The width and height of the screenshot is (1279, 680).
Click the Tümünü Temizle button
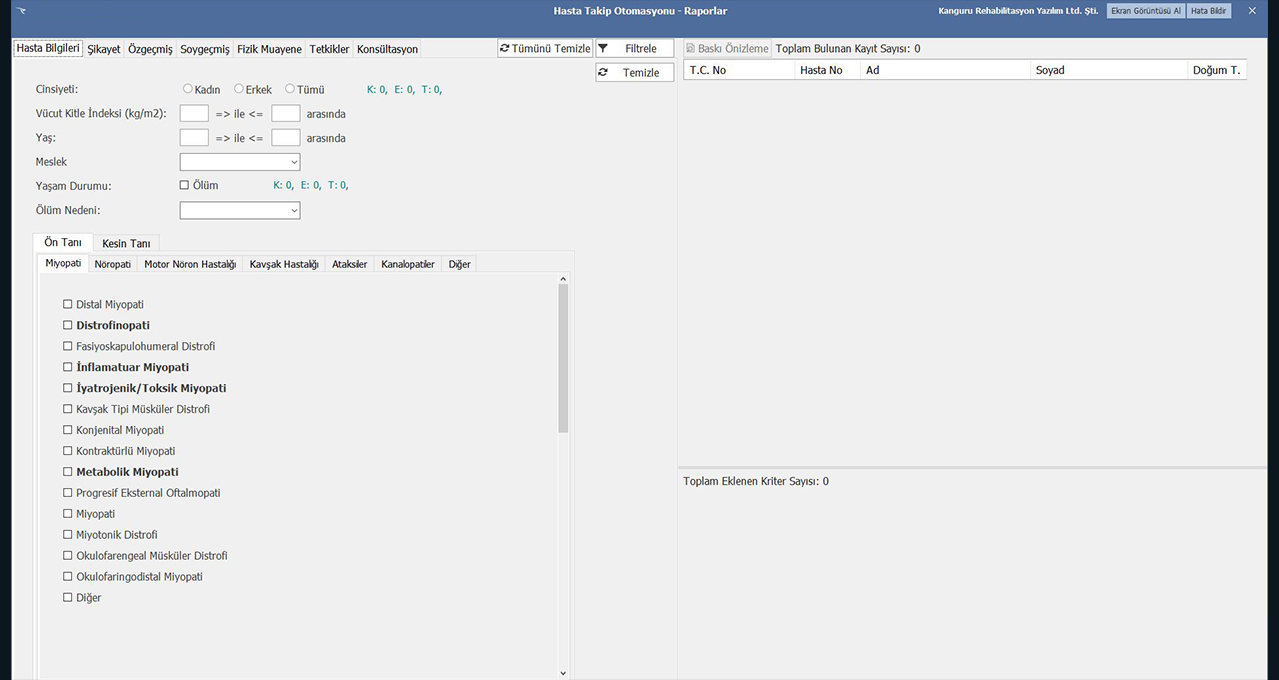coord(545,48)
